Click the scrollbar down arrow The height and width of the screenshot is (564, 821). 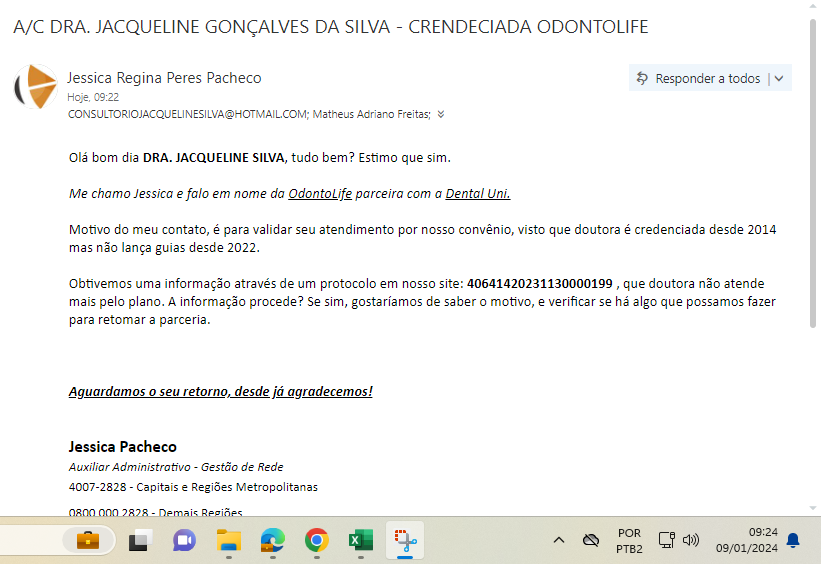(813, 508)
